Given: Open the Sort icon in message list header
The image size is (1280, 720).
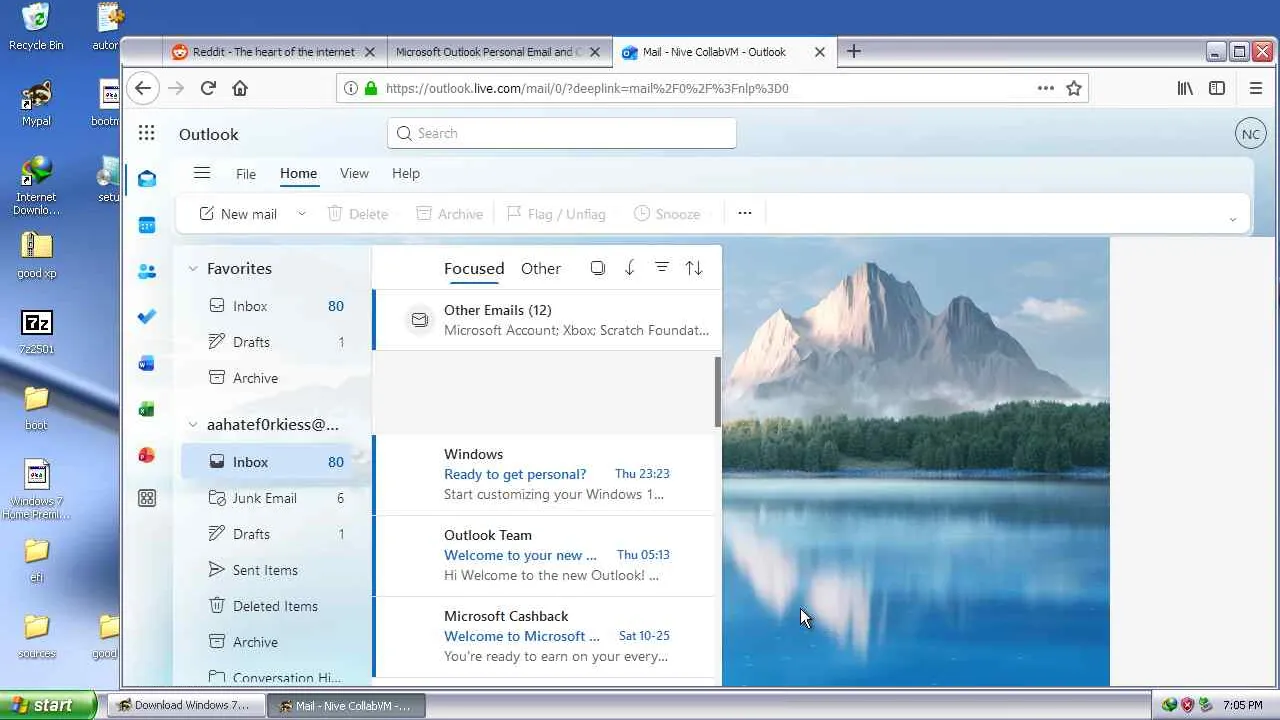Looking at the screenshot, I should point(694,268).
